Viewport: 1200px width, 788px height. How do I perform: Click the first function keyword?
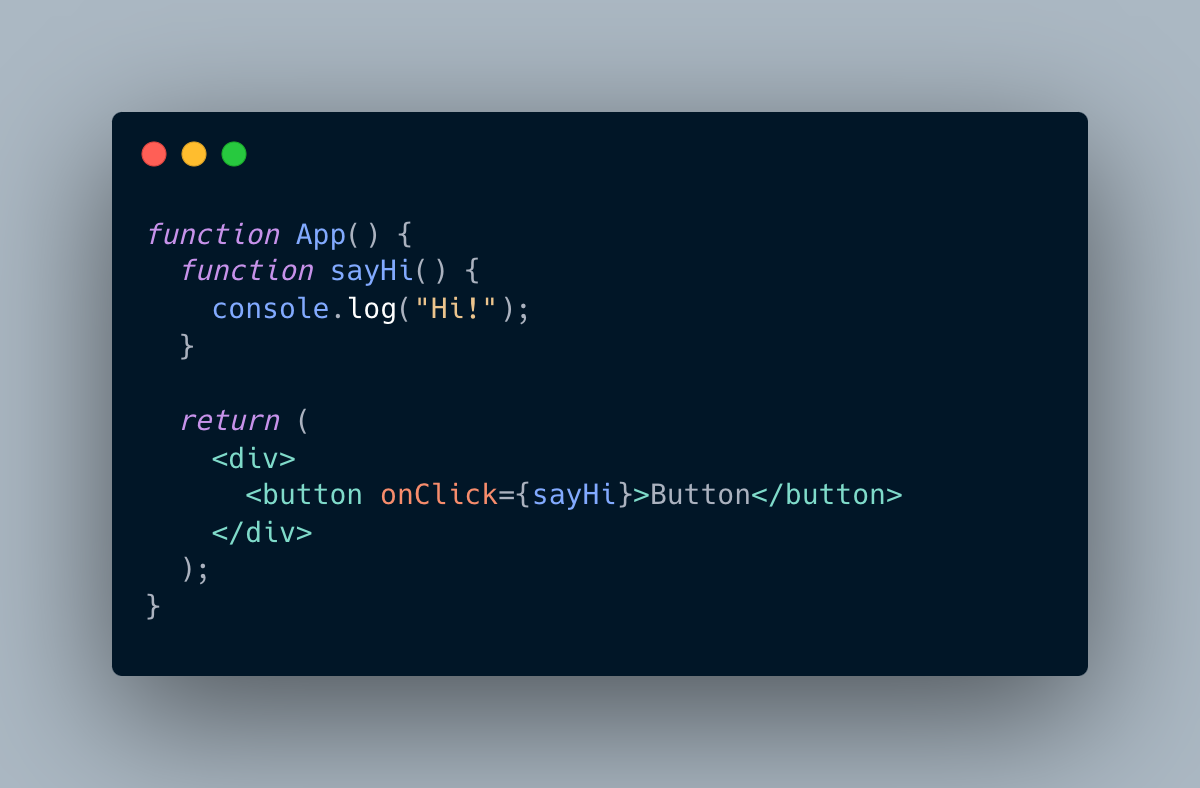click(213, 235)
